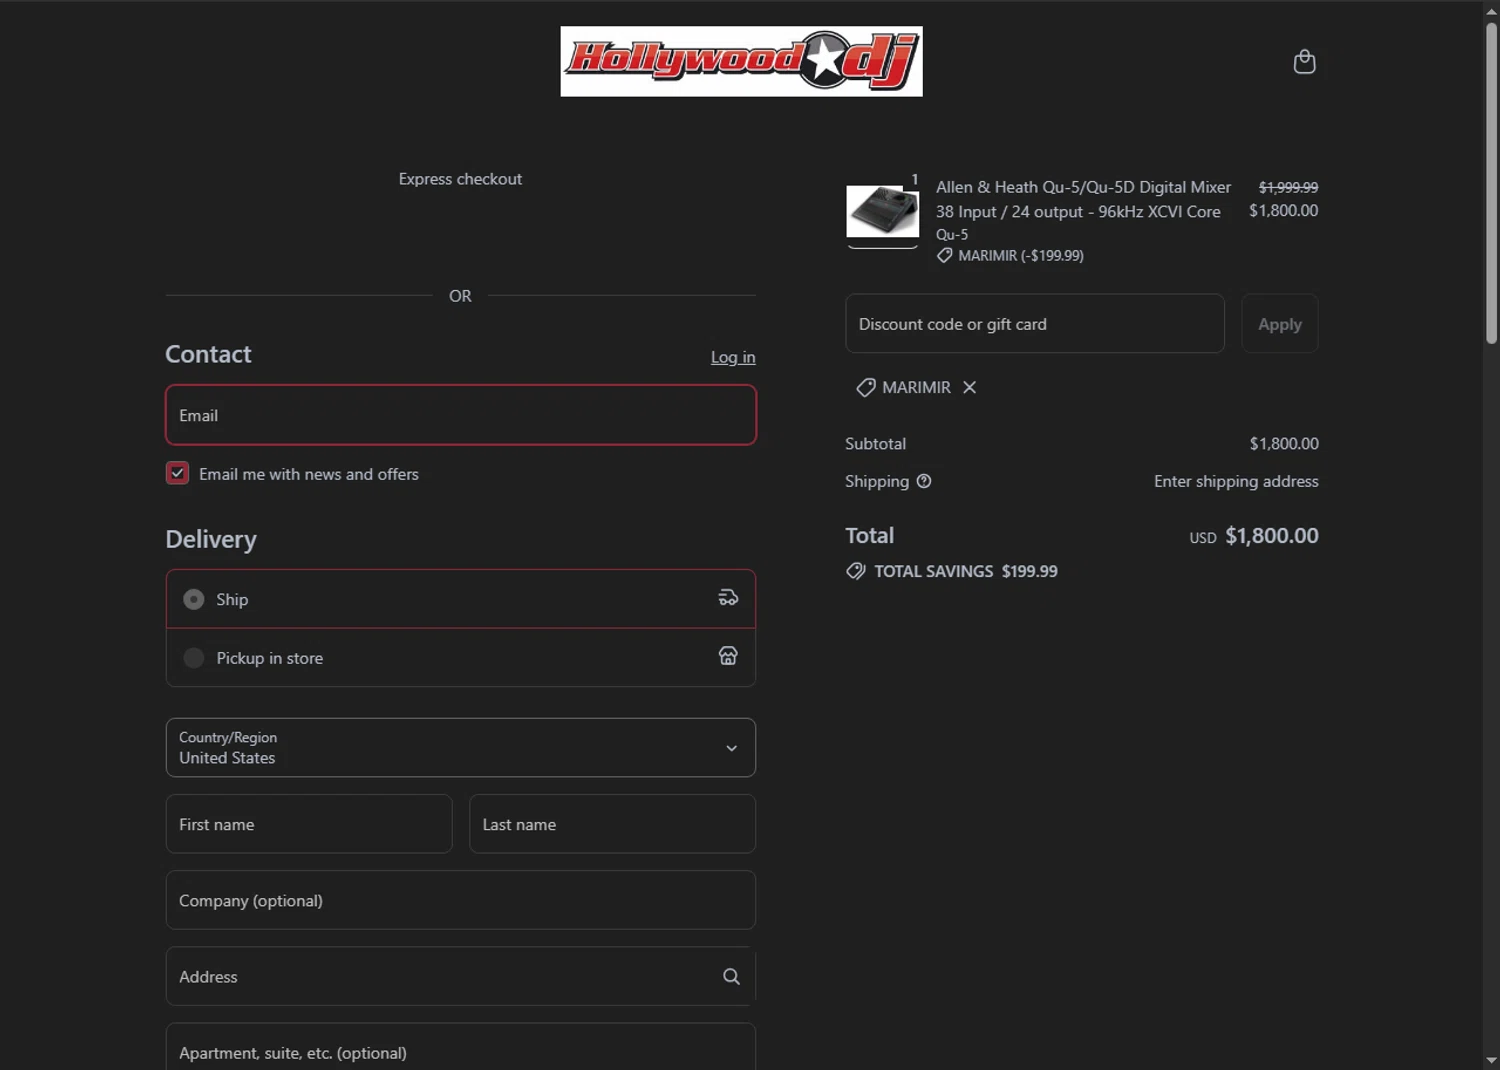The width and height of the screenshot is (1500, 1070).
Task: Focus the First name field
Action: 309,824
